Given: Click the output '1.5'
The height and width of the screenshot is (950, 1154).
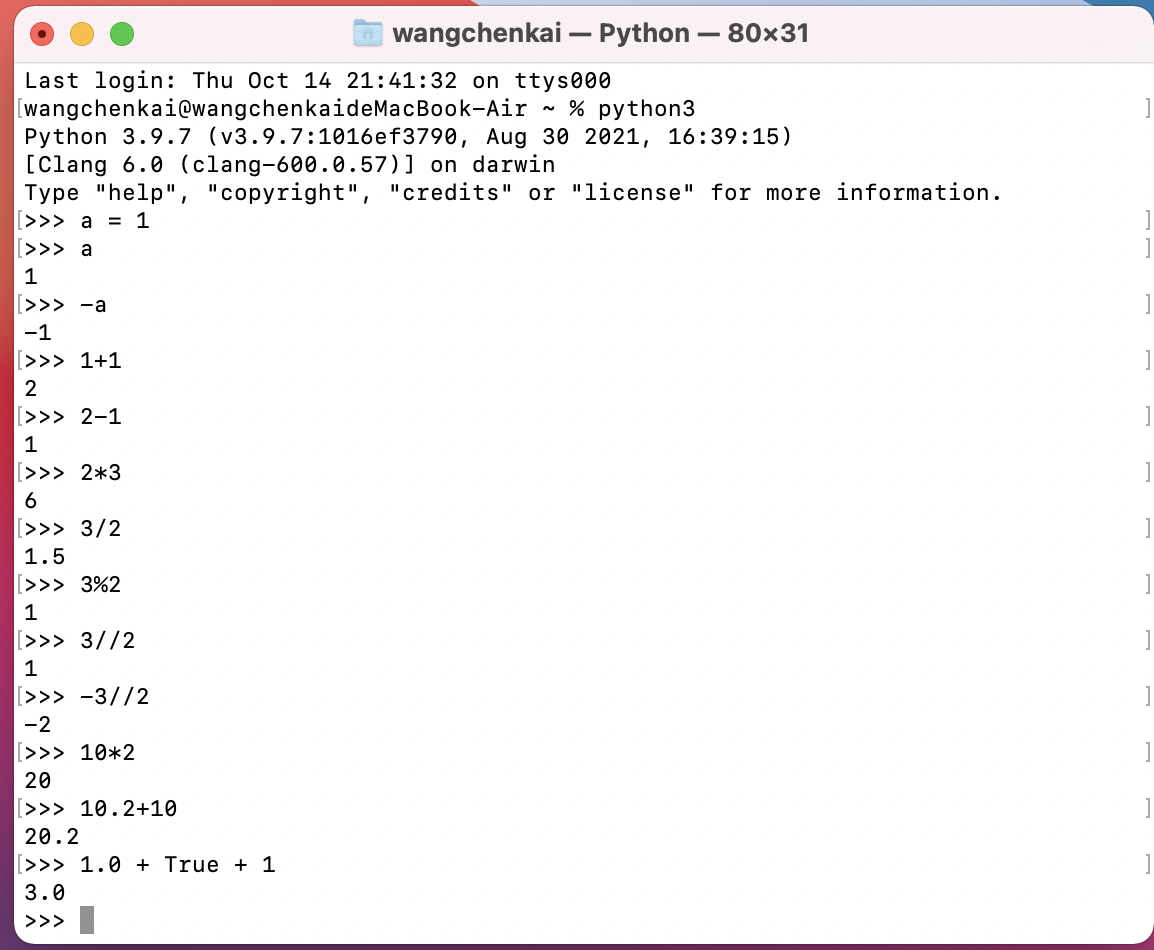Looking at the screenshot, I should click(45, 557).
